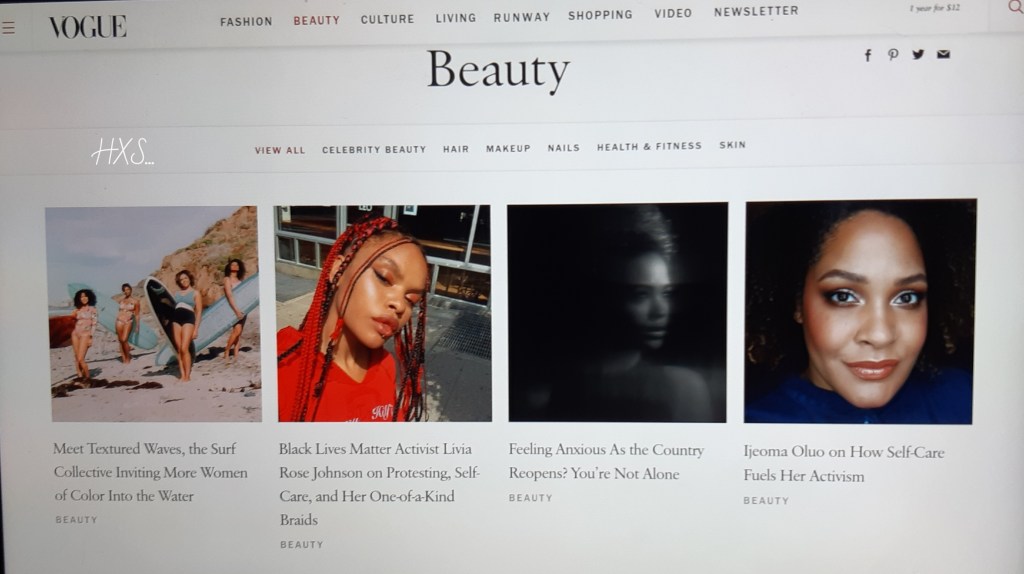Click the Vogue logo
1024x574 pixels.
tap(88, 27)
